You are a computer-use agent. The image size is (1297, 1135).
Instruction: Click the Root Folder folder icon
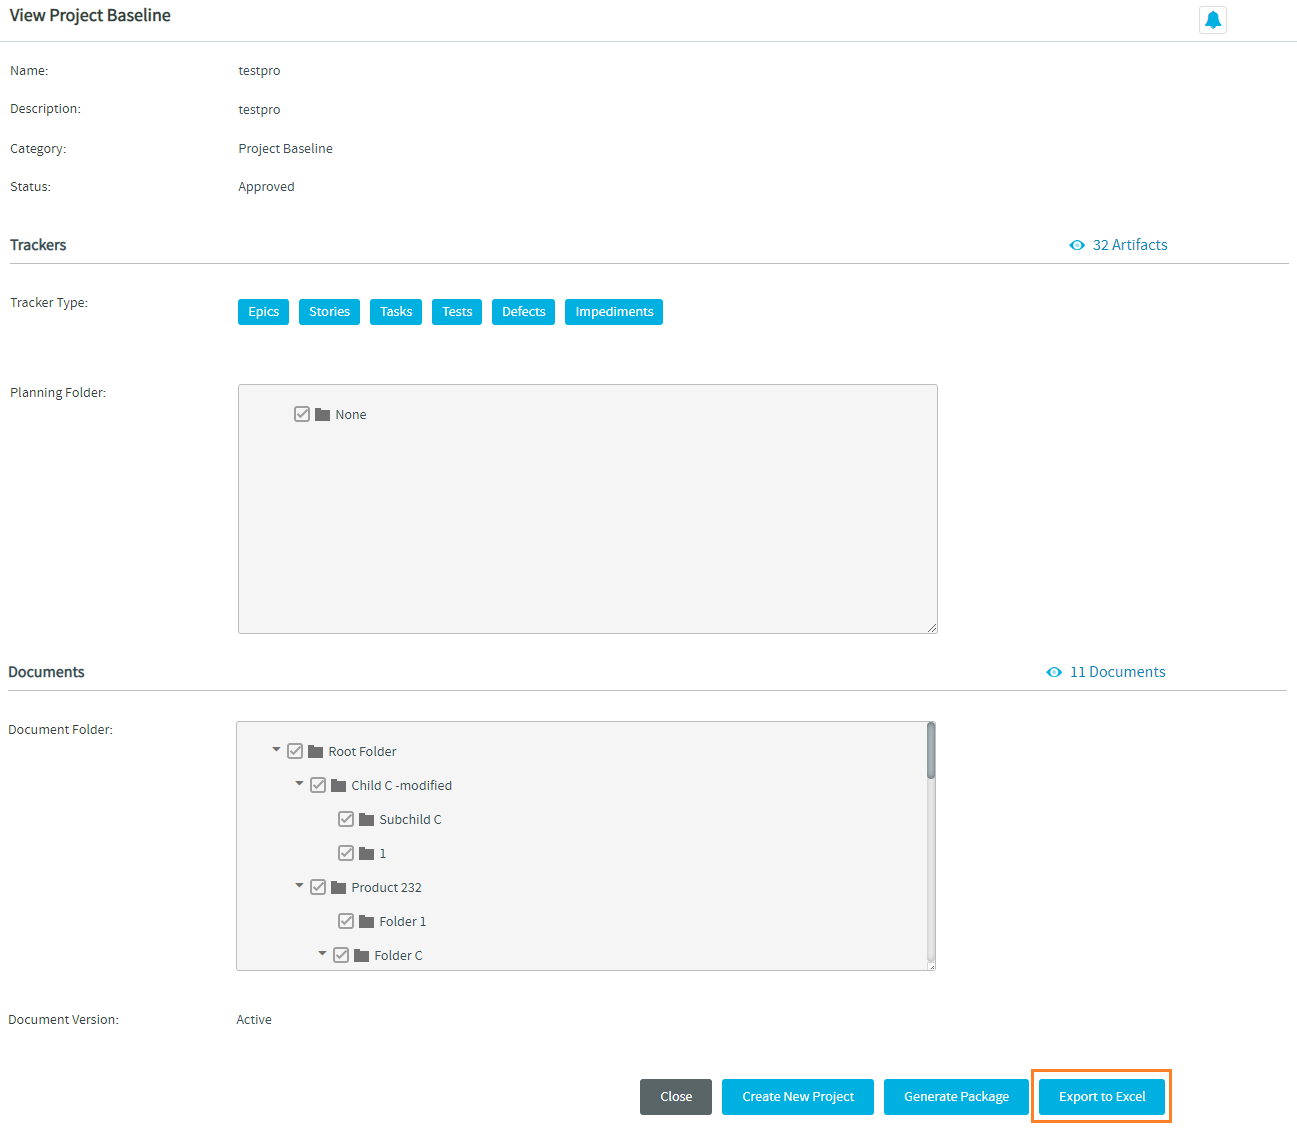coord(315,751)
